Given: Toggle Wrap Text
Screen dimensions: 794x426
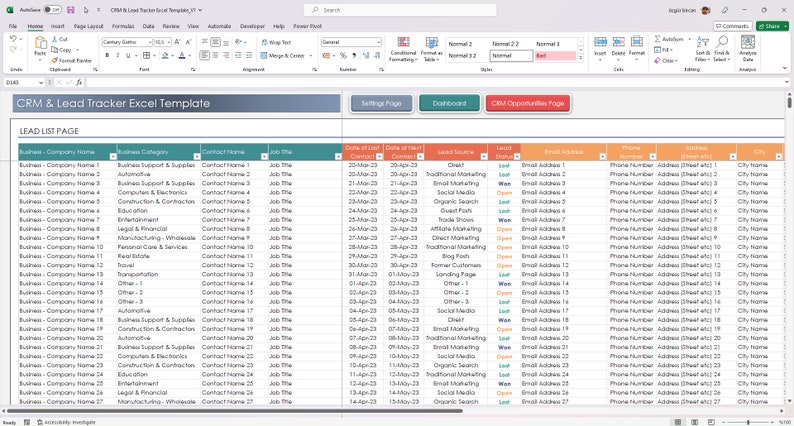Looking at the screenshot, I should point(276,42).
